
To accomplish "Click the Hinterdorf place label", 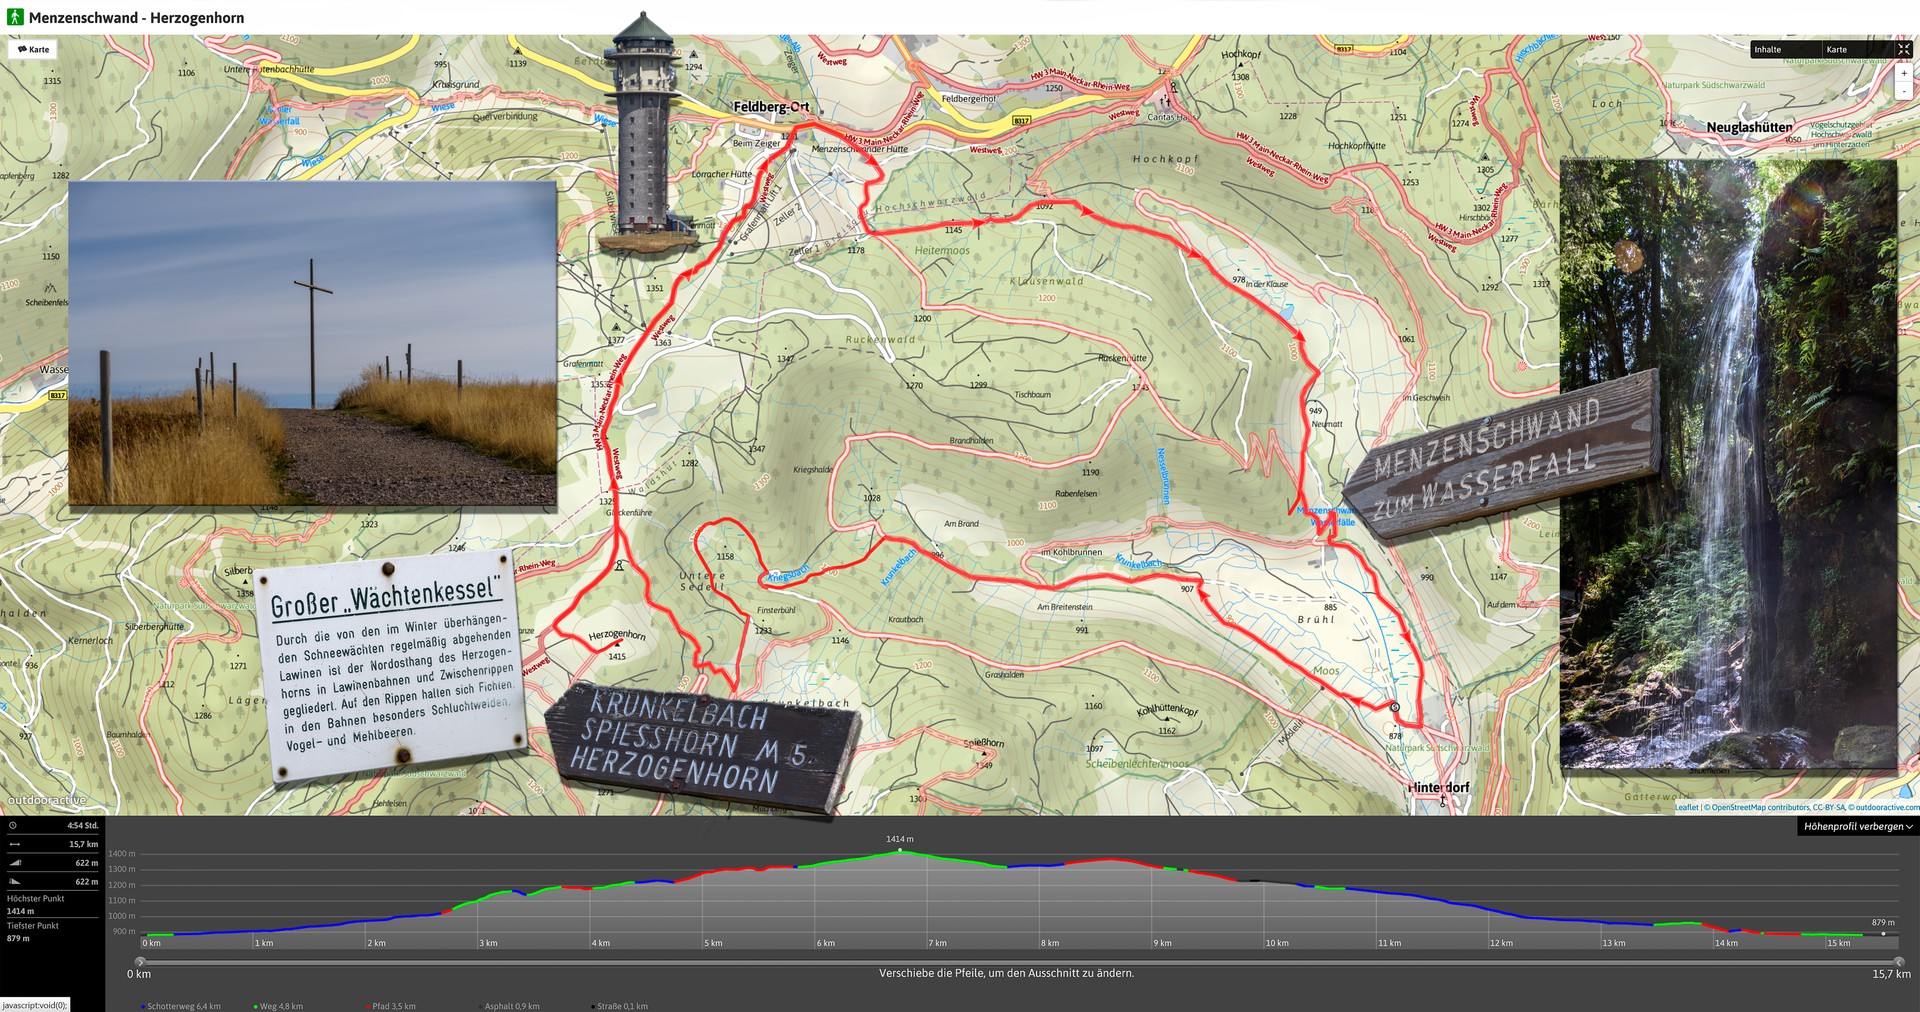I will tap(1439, 787).
